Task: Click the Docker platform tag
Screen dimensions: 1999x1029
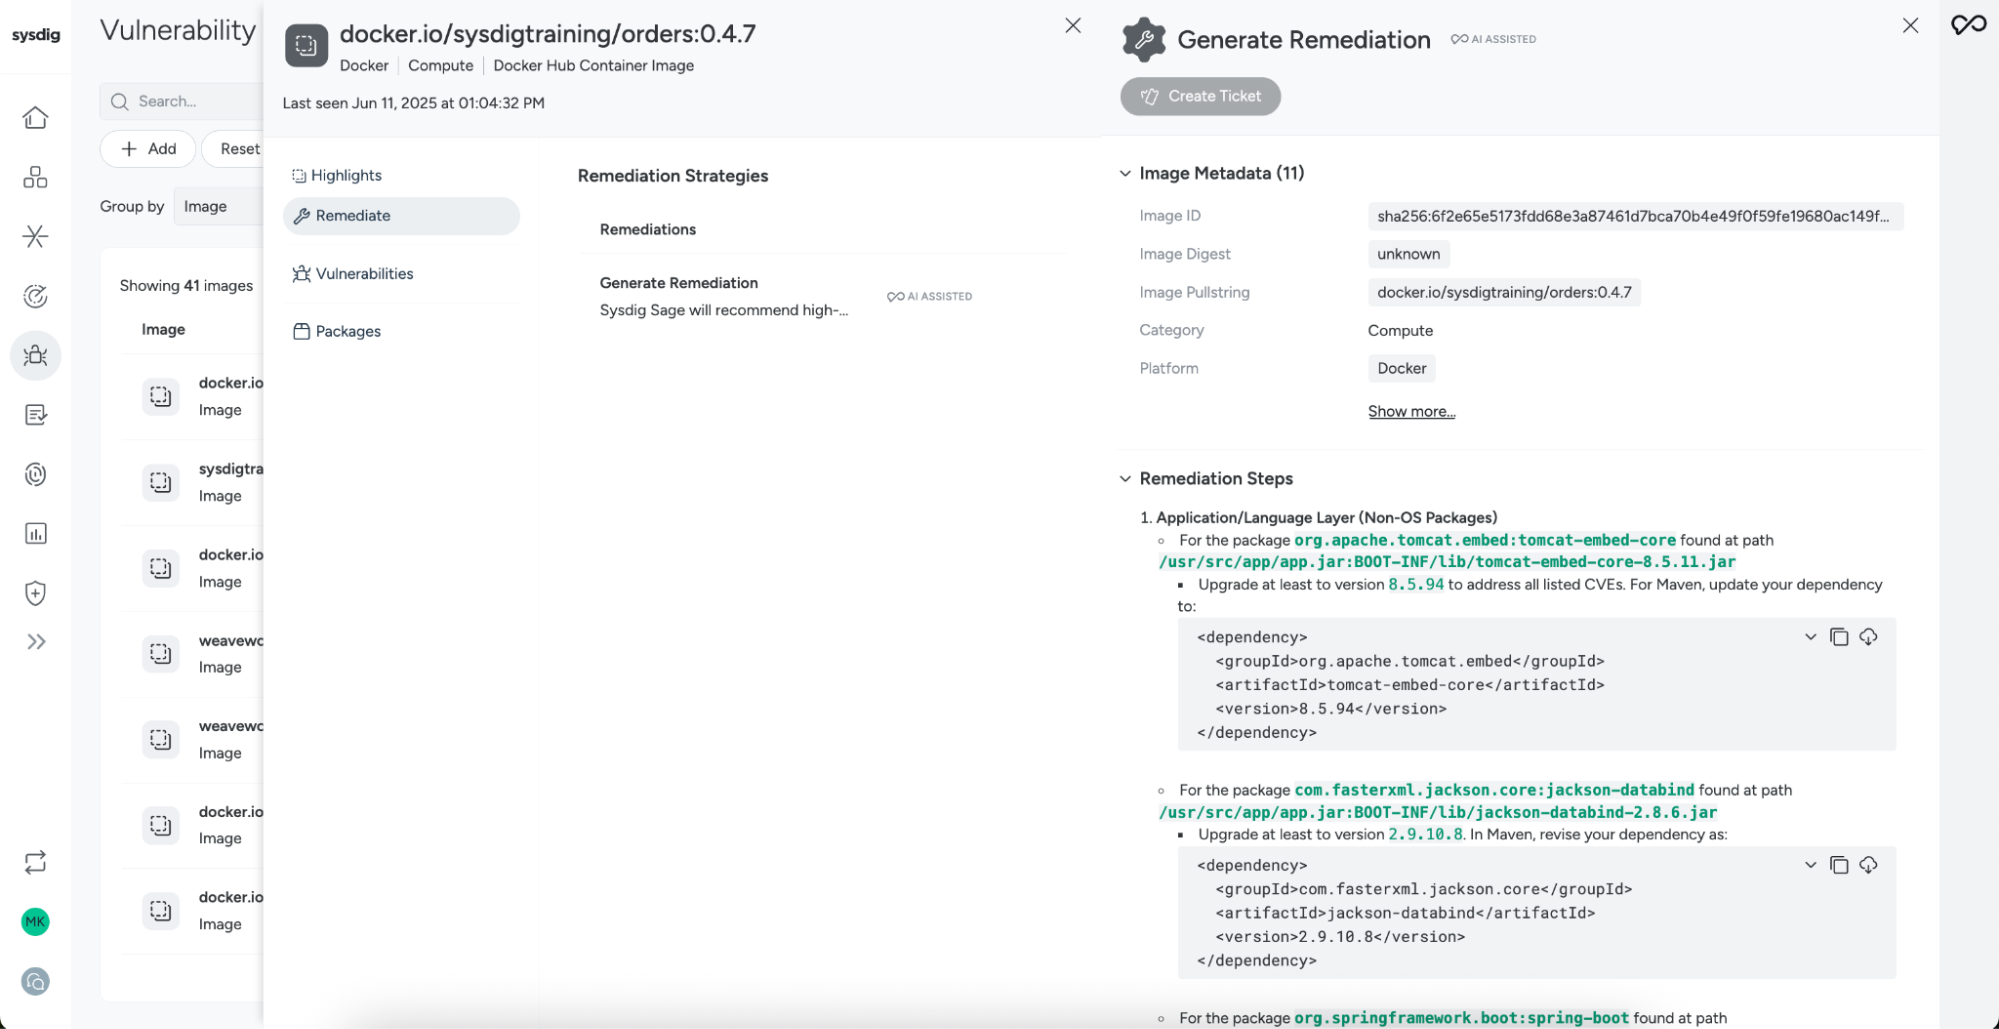Action: 1401,368
